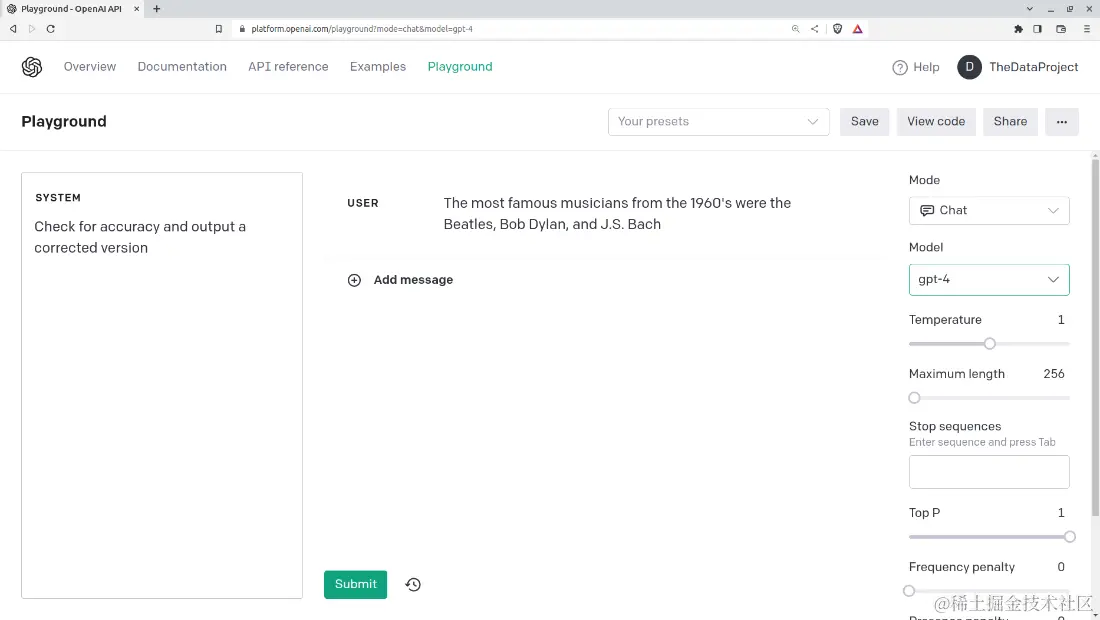Click the Maximum length value 256

pyautogui.click(x=1054, y=374)
